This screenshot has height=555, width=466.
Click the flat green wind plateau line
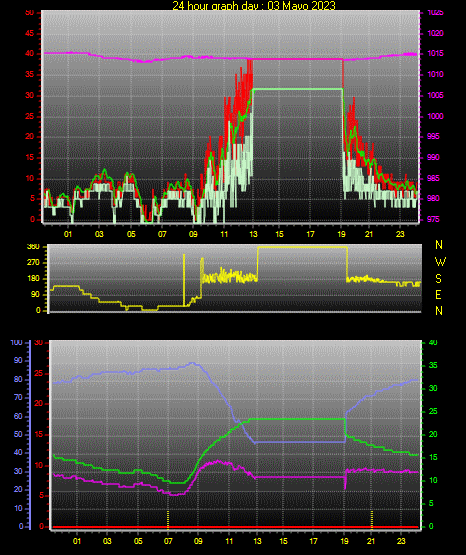[297, 89]
